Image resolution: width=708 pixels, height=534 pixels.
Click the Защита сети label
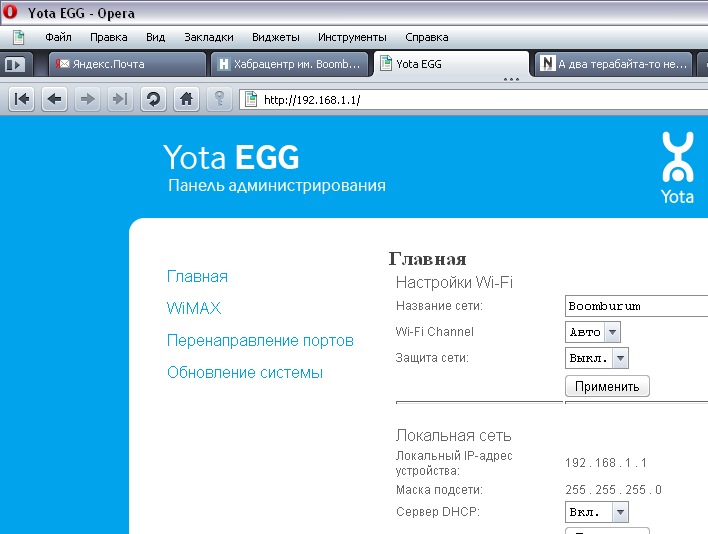coord(432,358)
